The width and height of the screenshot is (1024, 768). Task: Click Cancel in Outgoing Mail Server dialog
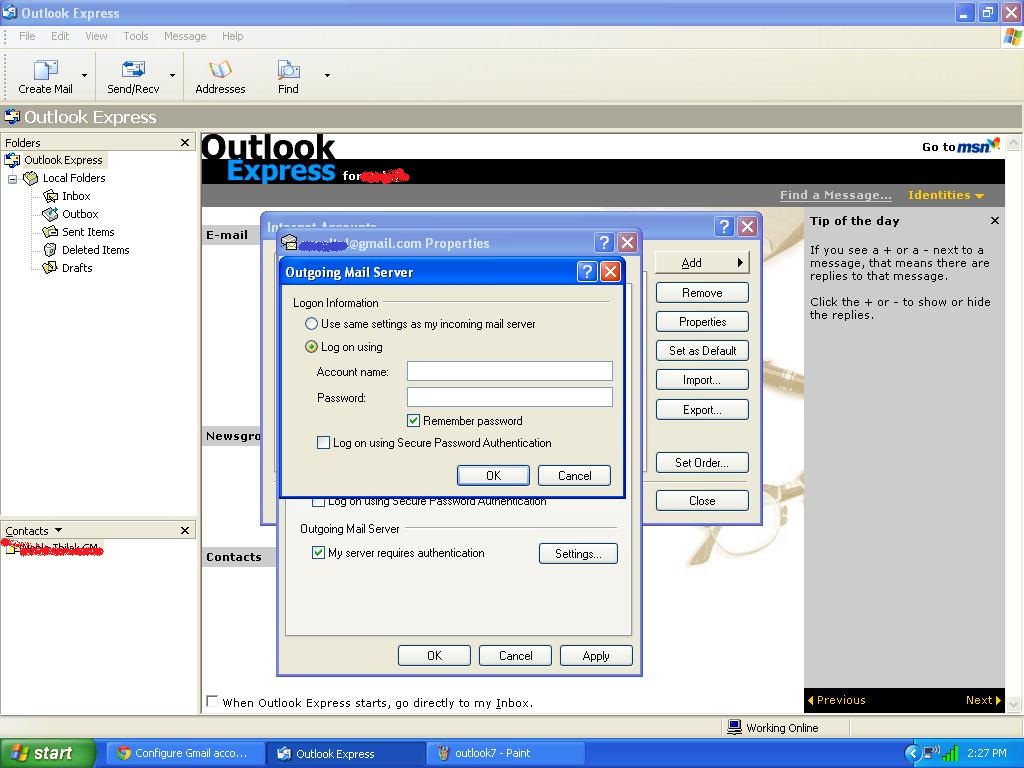(x=574, y=475)
